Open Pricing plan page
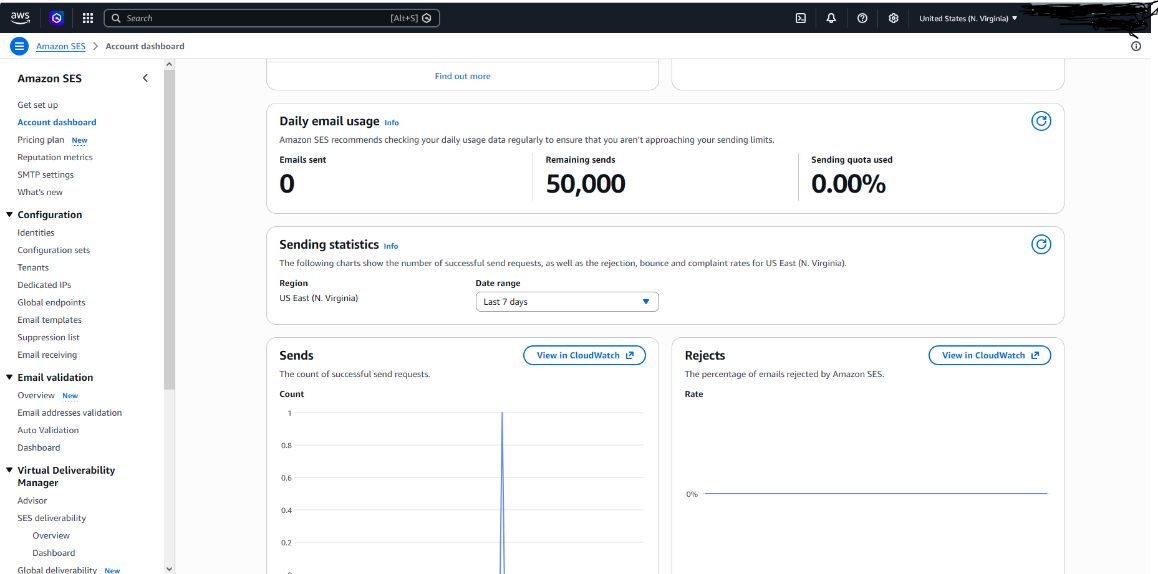The width and height of the screenshot is (1158, 574). [41, 140]
